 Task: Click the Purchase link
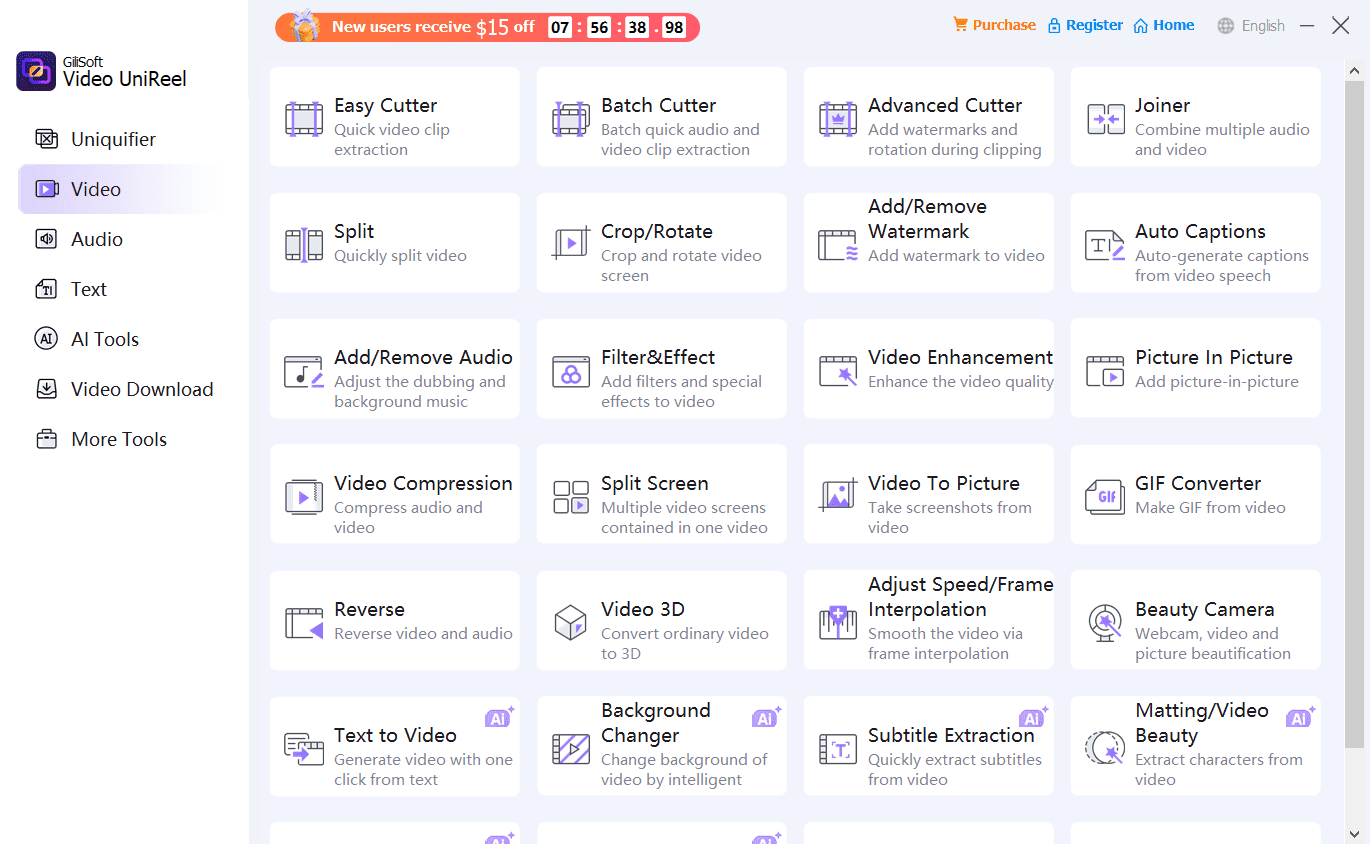994,25
